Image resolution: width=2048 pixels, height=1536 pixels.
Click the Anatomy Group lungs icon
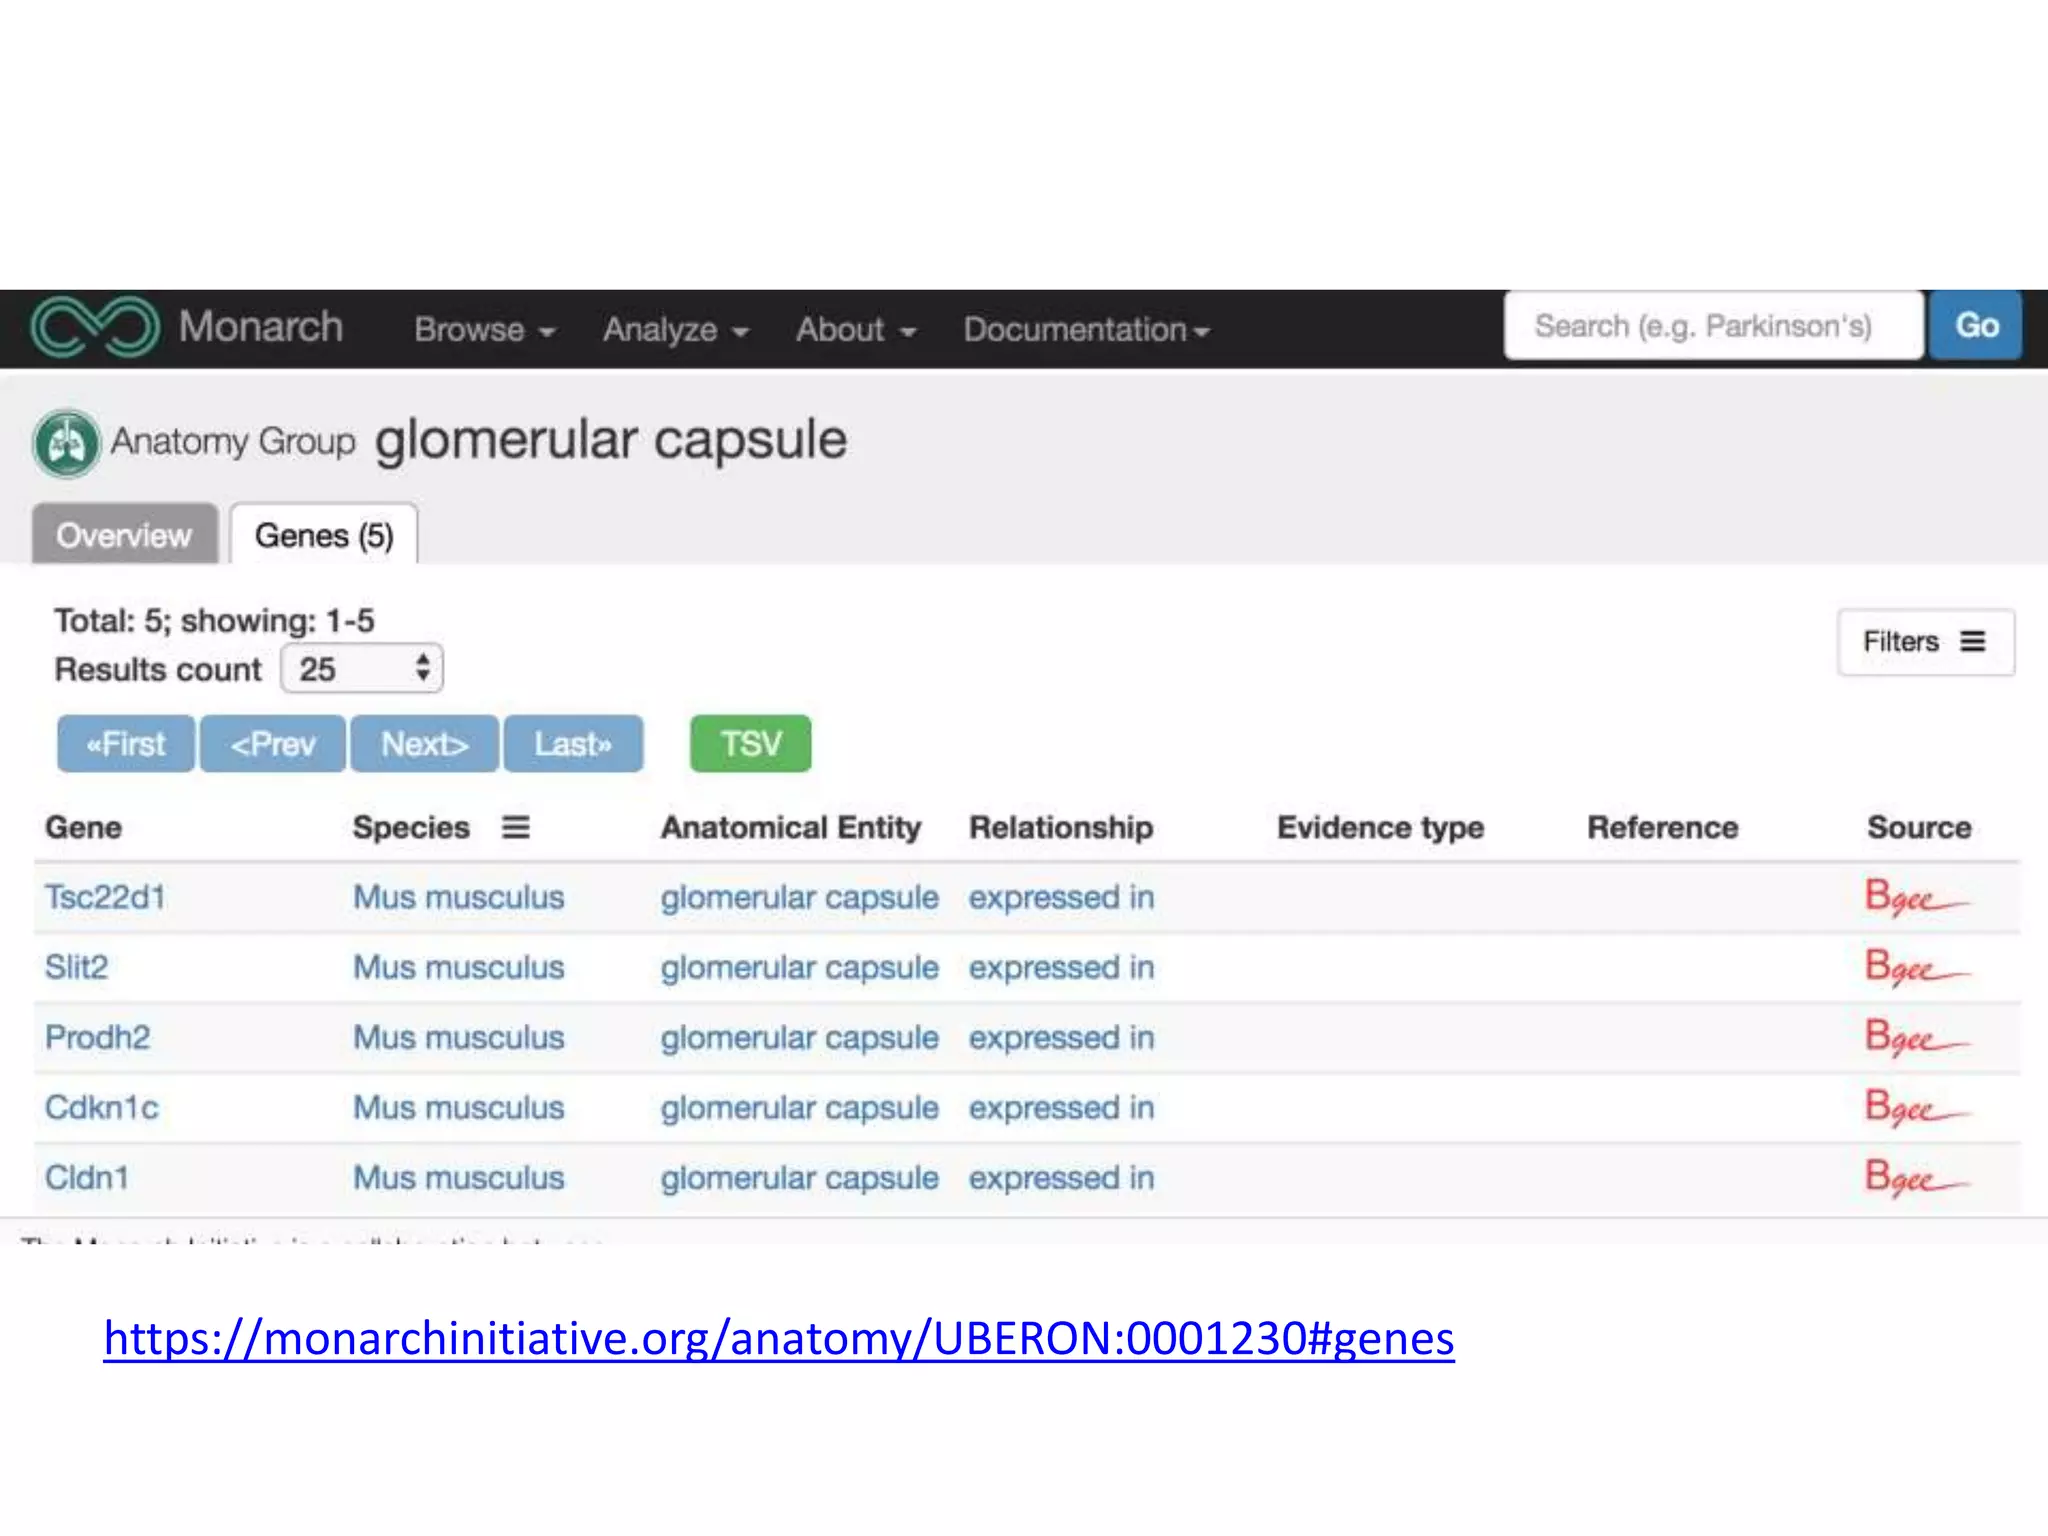click(x=66, y=442)
